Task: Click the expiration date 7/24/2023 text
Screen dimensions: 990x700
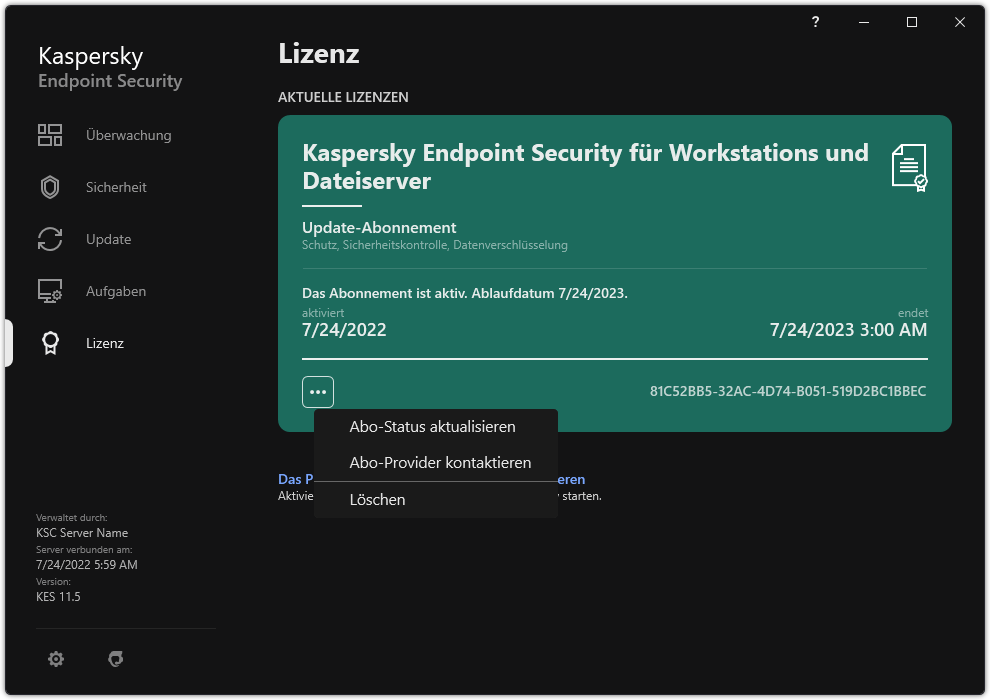Action: tap(848, 329)
